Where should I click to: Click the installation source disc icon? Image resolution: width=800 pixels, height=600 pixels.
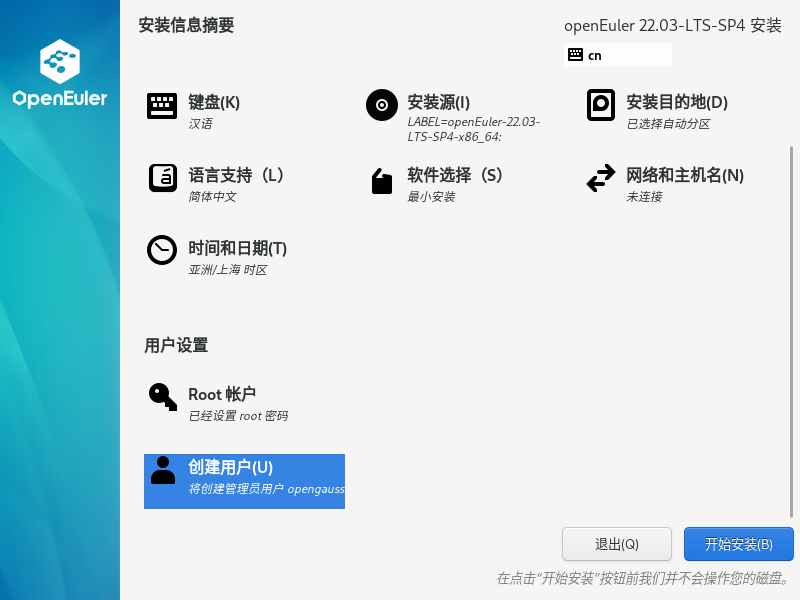[x=382, y=105]
